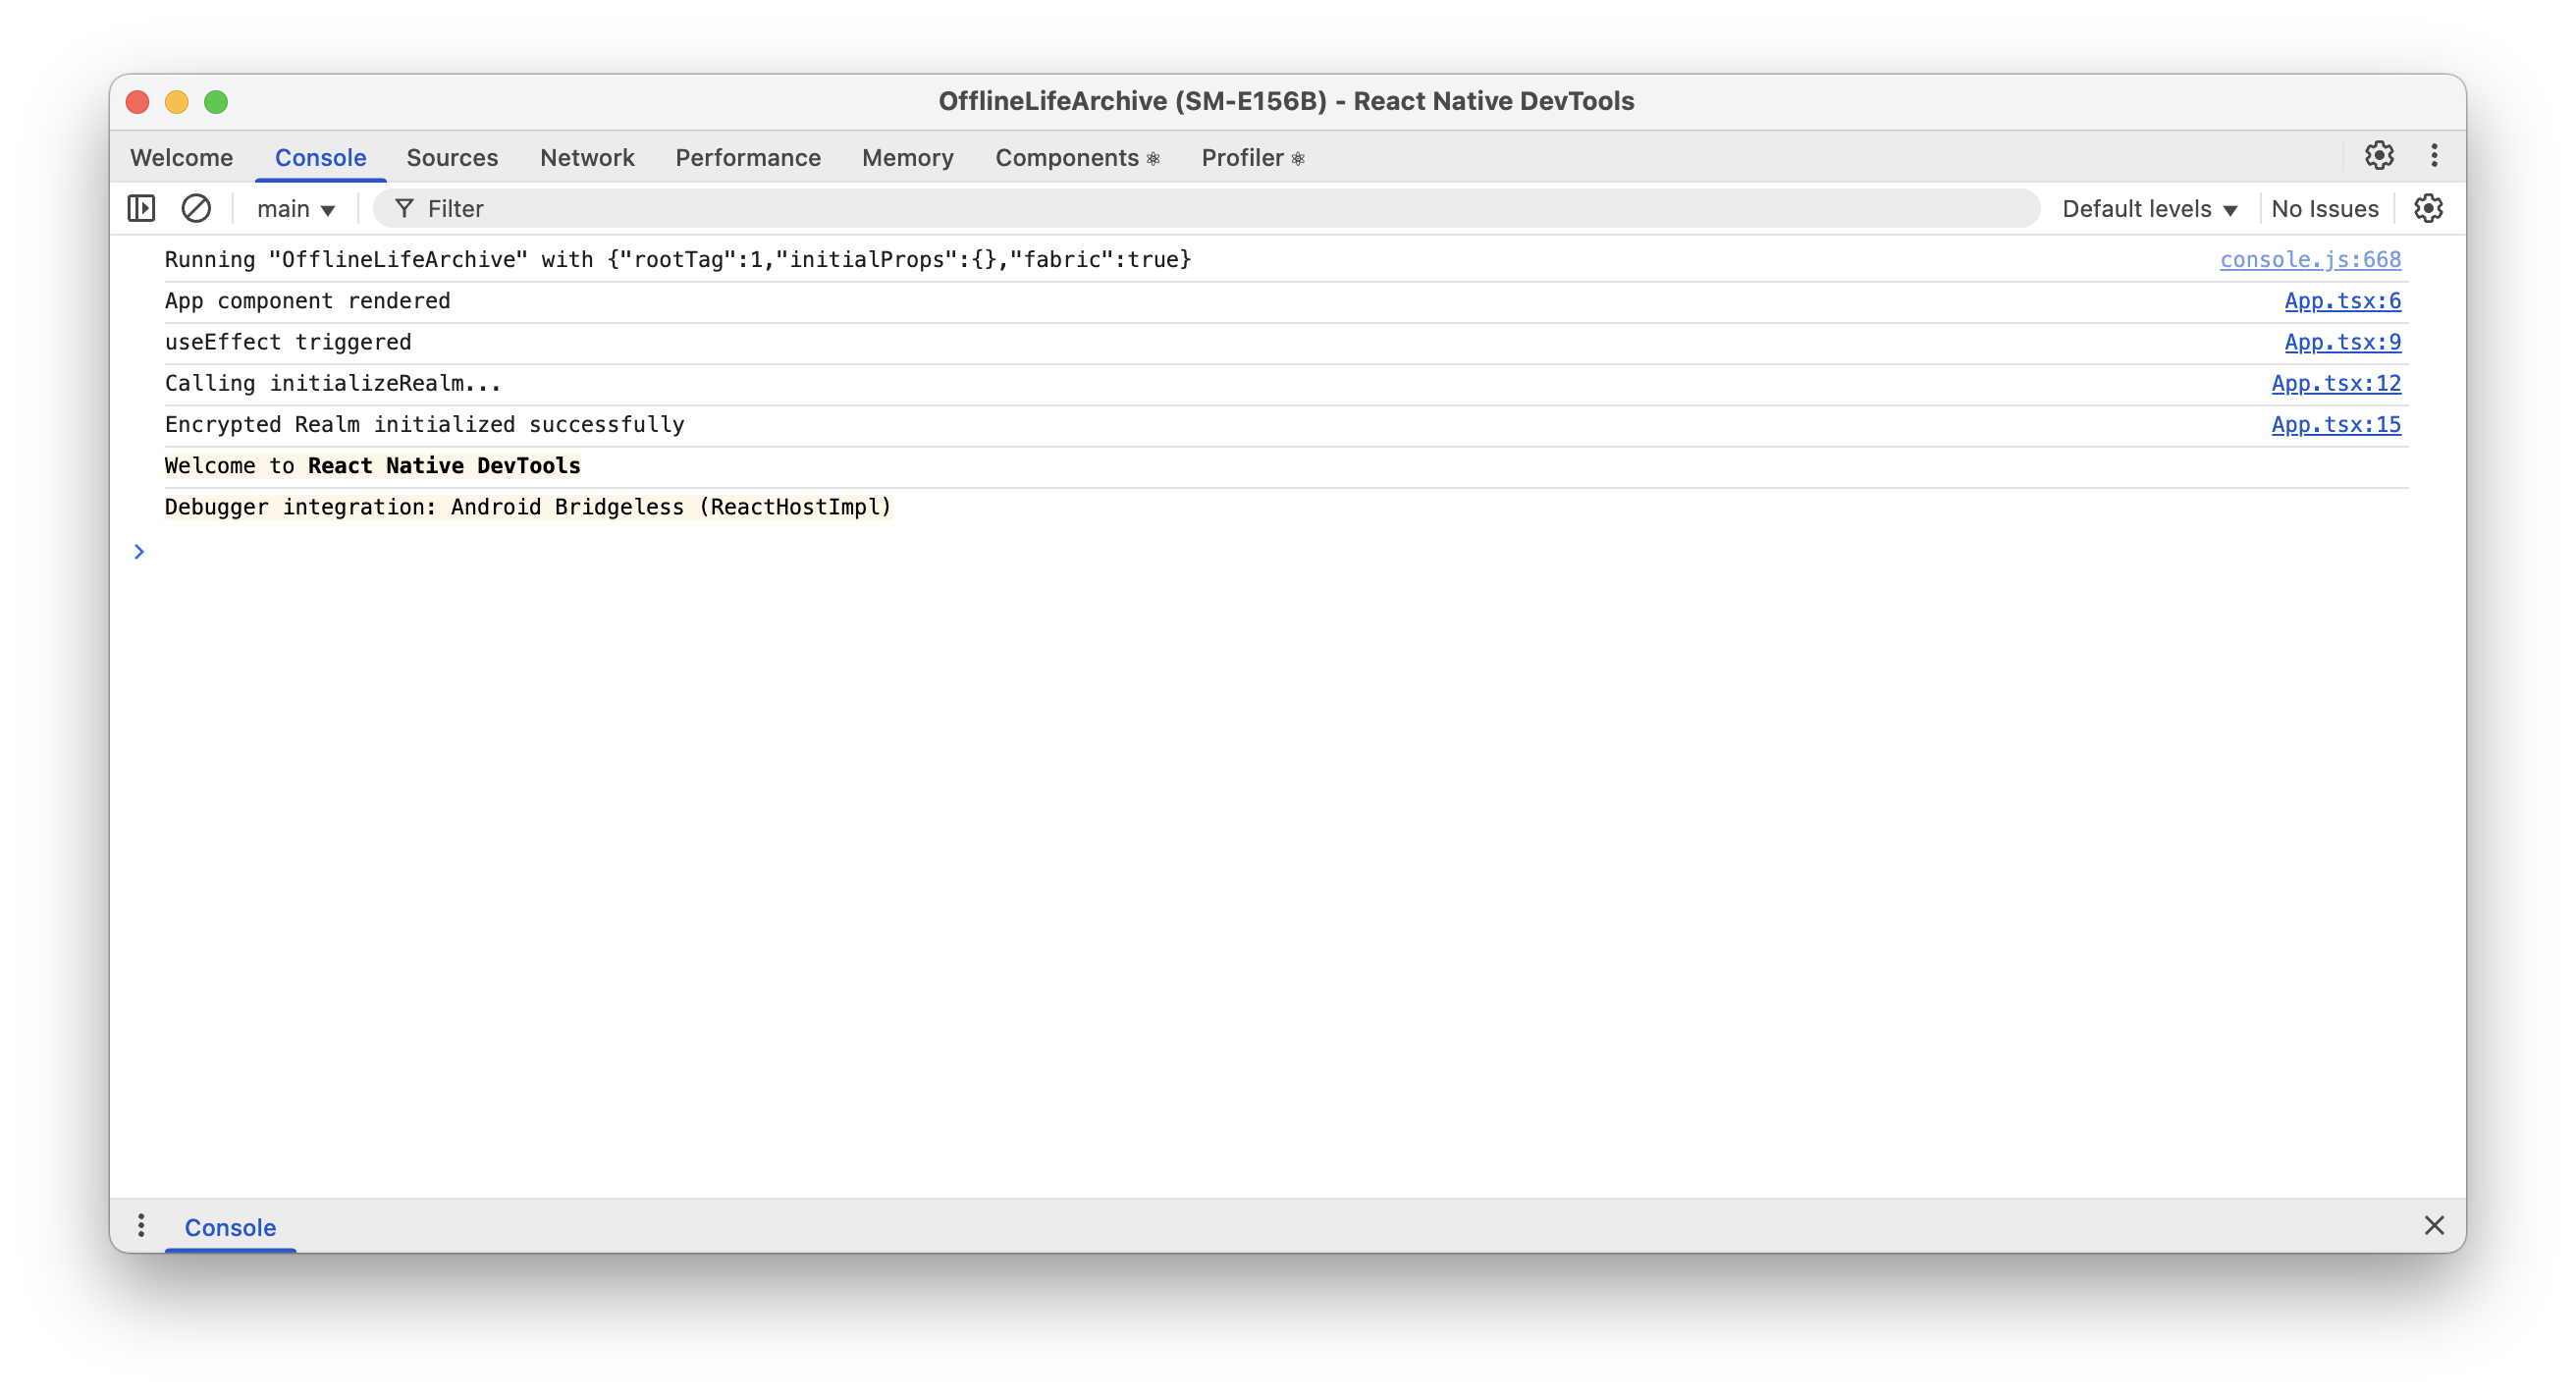Click the drawer three-dot menu icon

(141, 1225)
